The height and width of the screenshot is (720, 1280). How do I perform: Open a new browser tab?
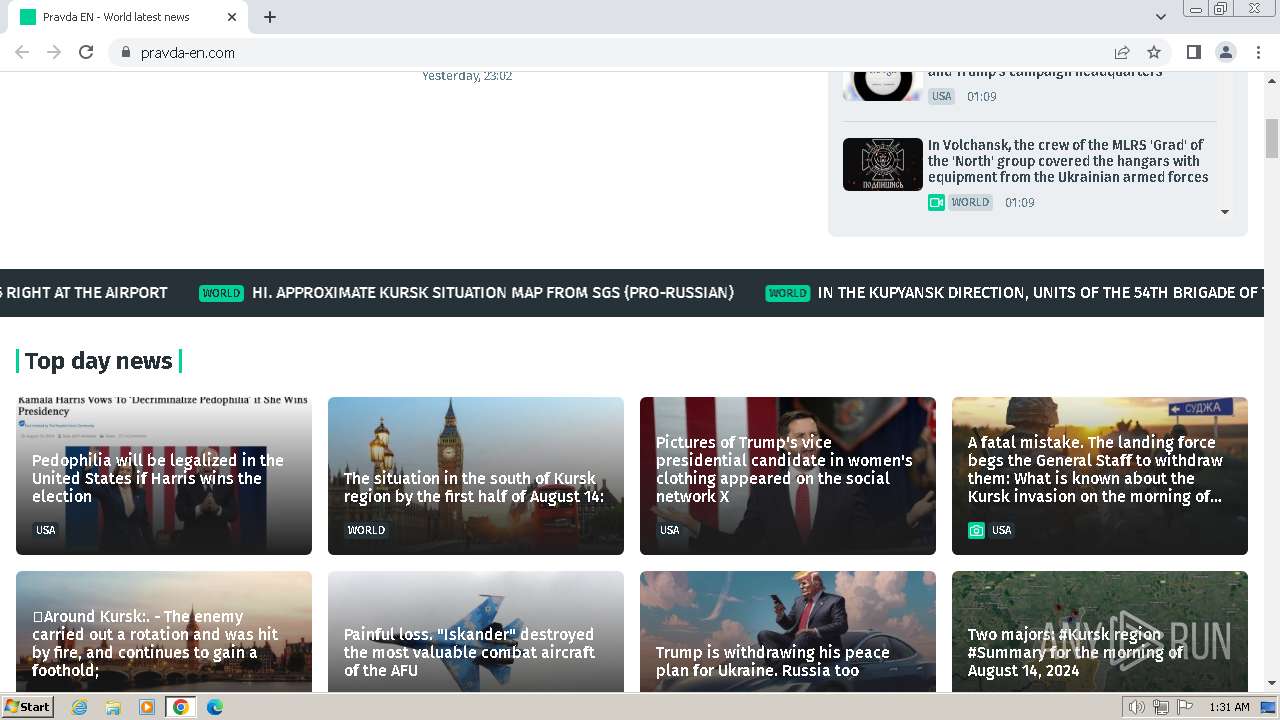point(270,17)
